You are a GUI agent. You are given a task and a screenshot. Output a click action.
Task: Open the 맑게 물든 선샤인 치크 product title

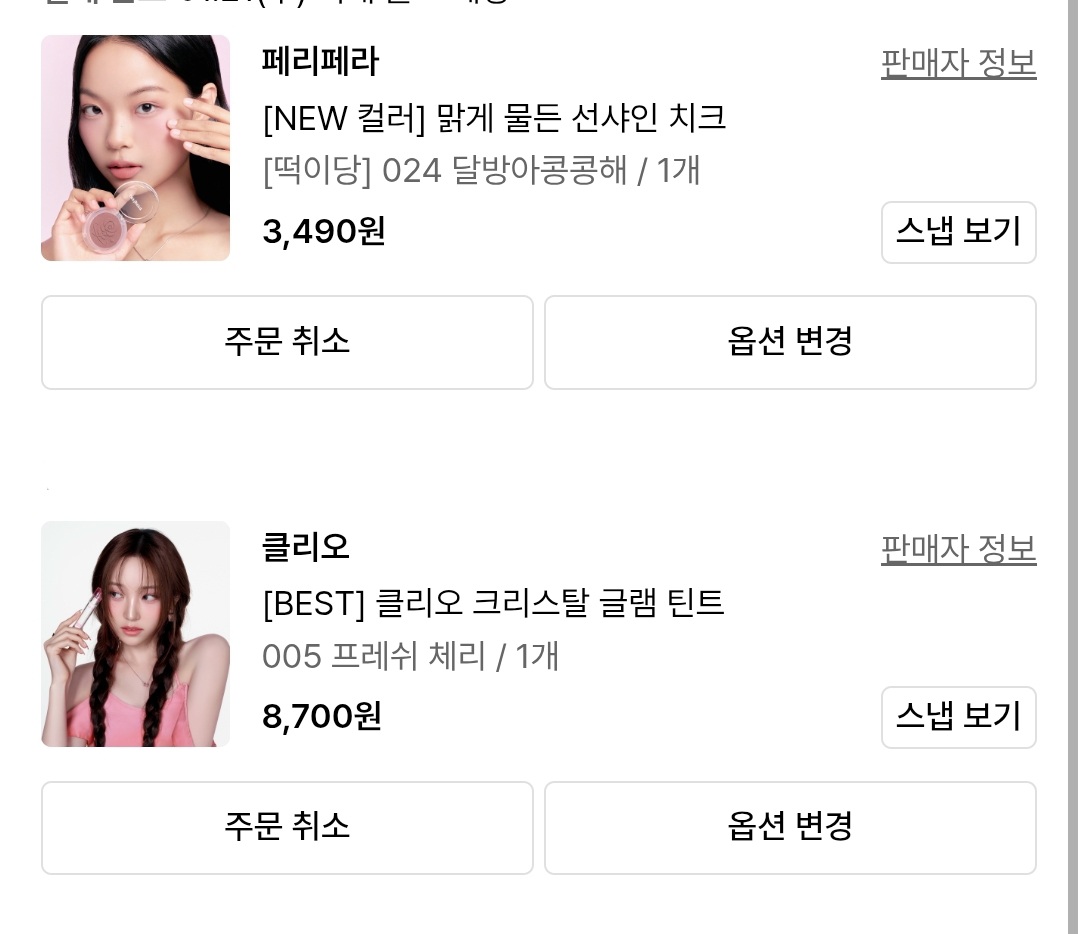(494, 118)
